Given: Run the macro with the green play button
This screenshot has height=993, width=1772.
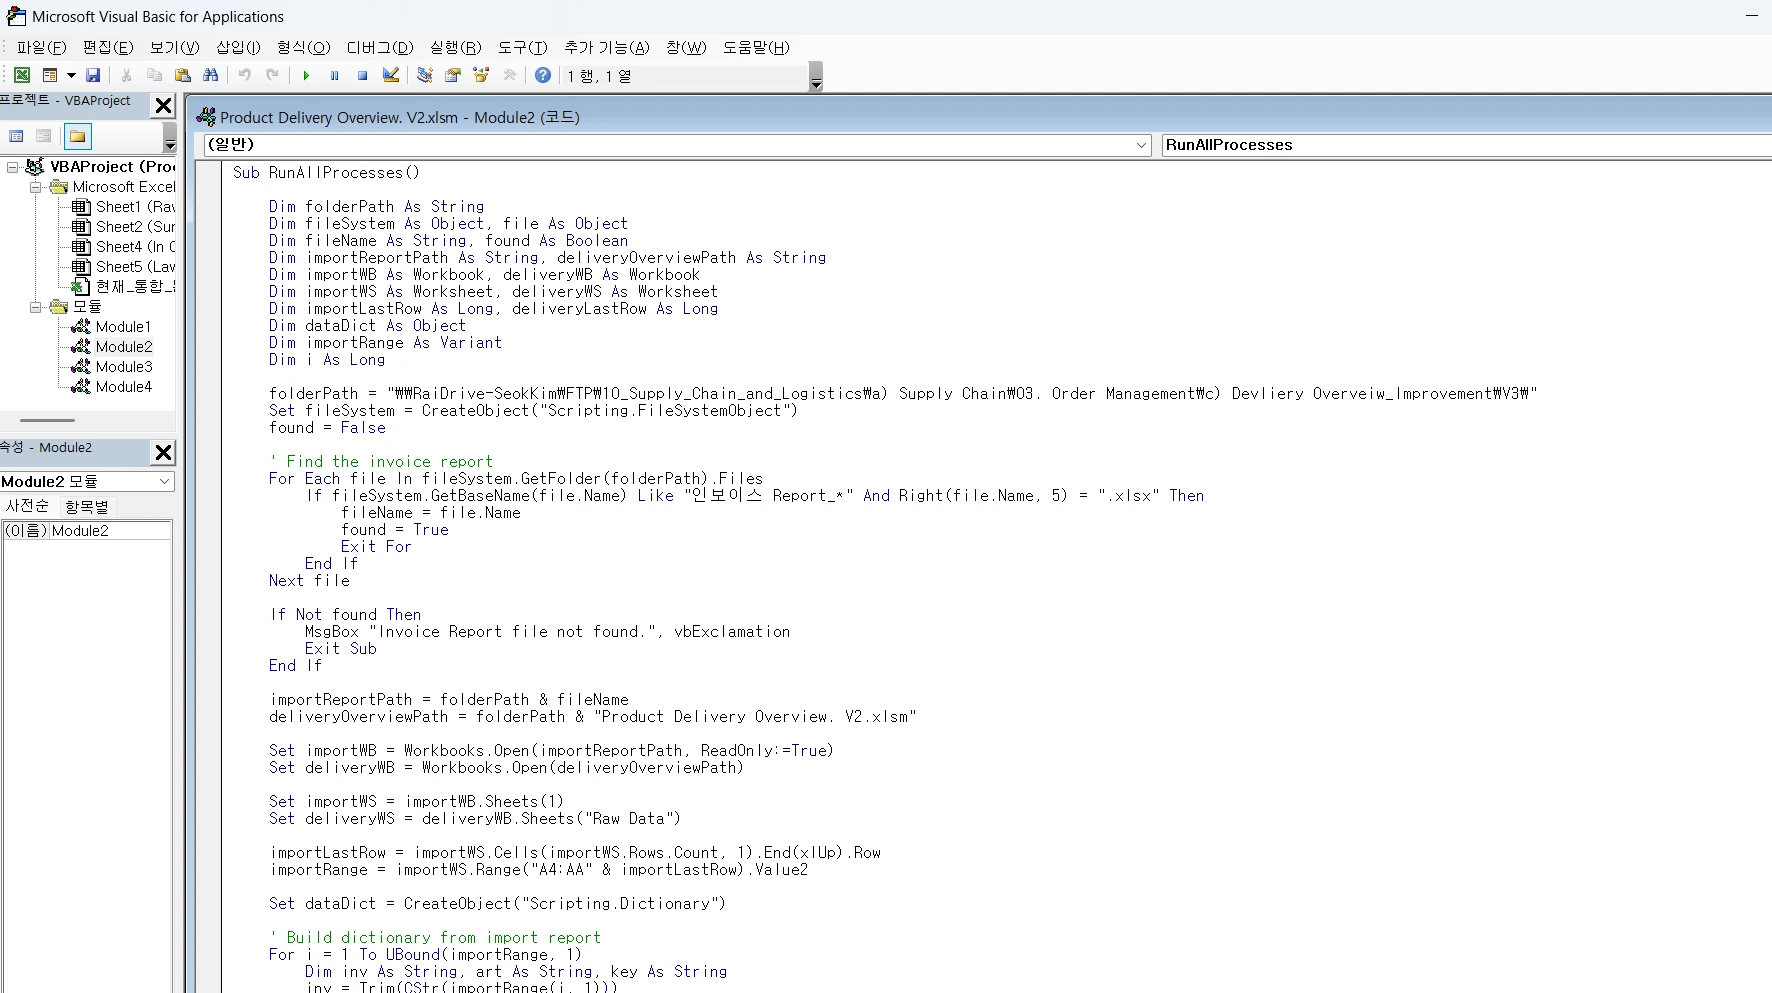Looking at the screenshot, I should pyautogui.click(x=306, y=75).
